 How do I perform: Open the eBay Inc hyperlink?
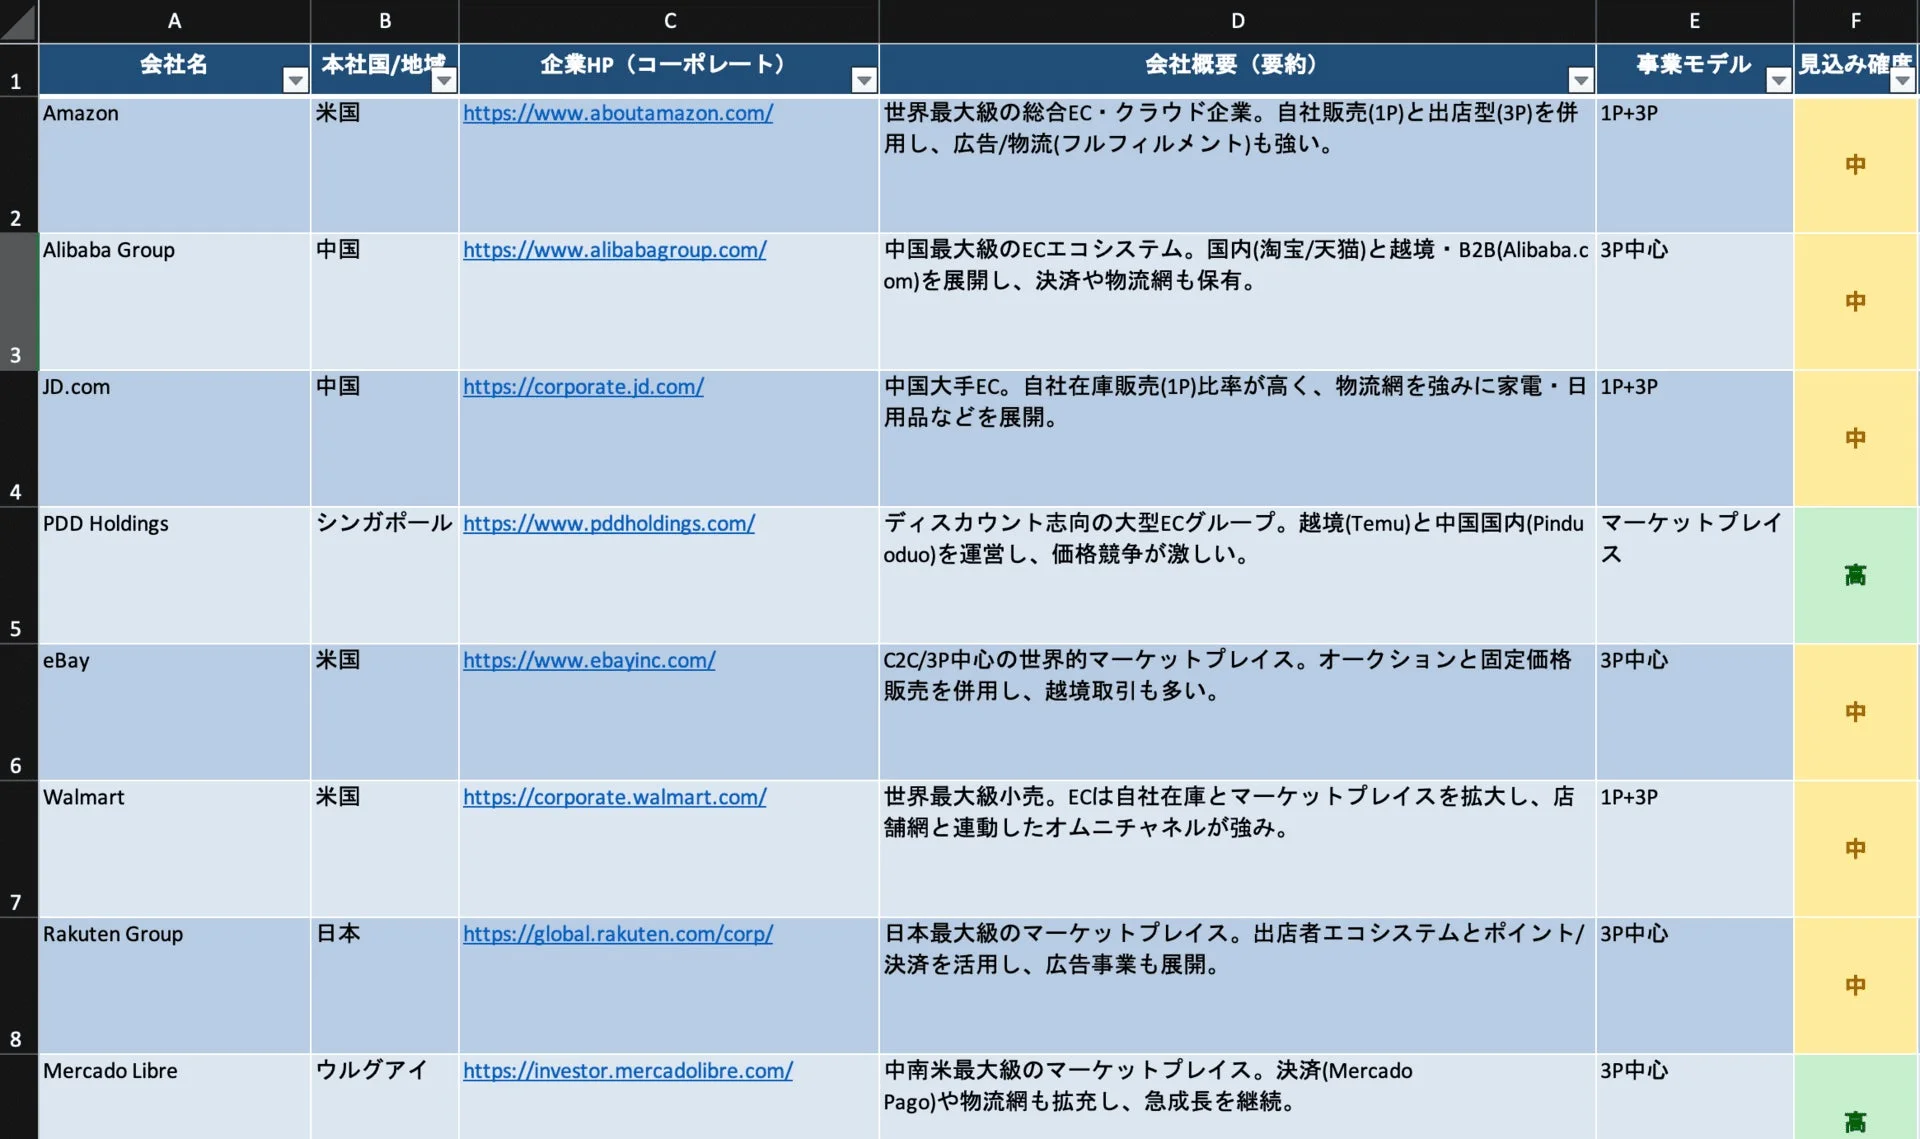(589, 660)
